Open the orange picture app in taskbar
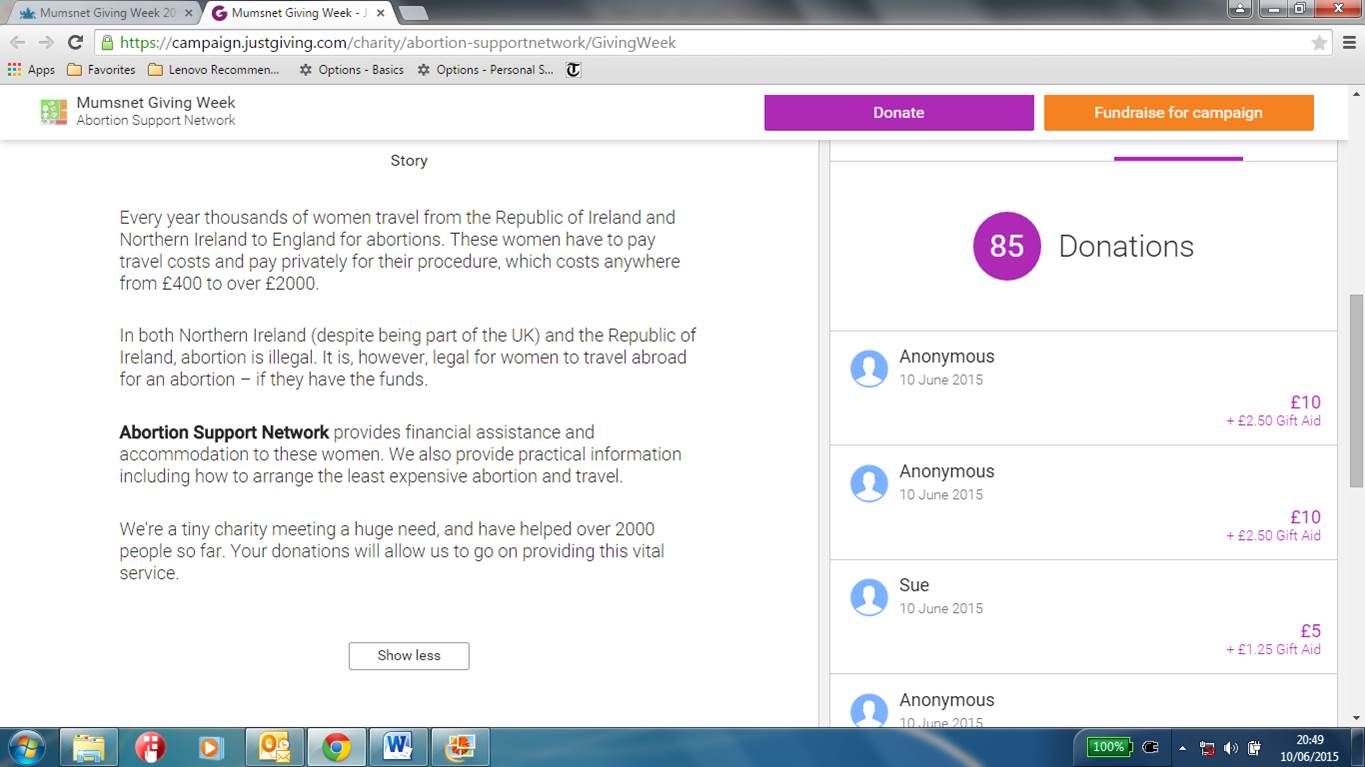 pos(460,747)
